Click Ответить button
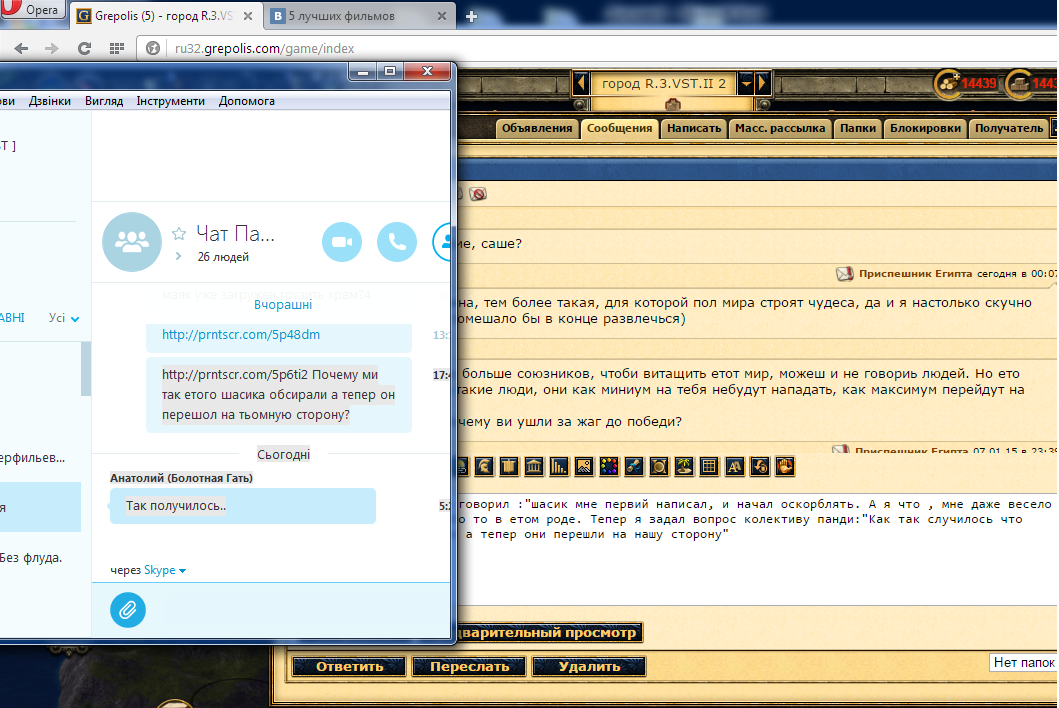Viewport: 1059px width, 708px height. [x=349, y=667]
